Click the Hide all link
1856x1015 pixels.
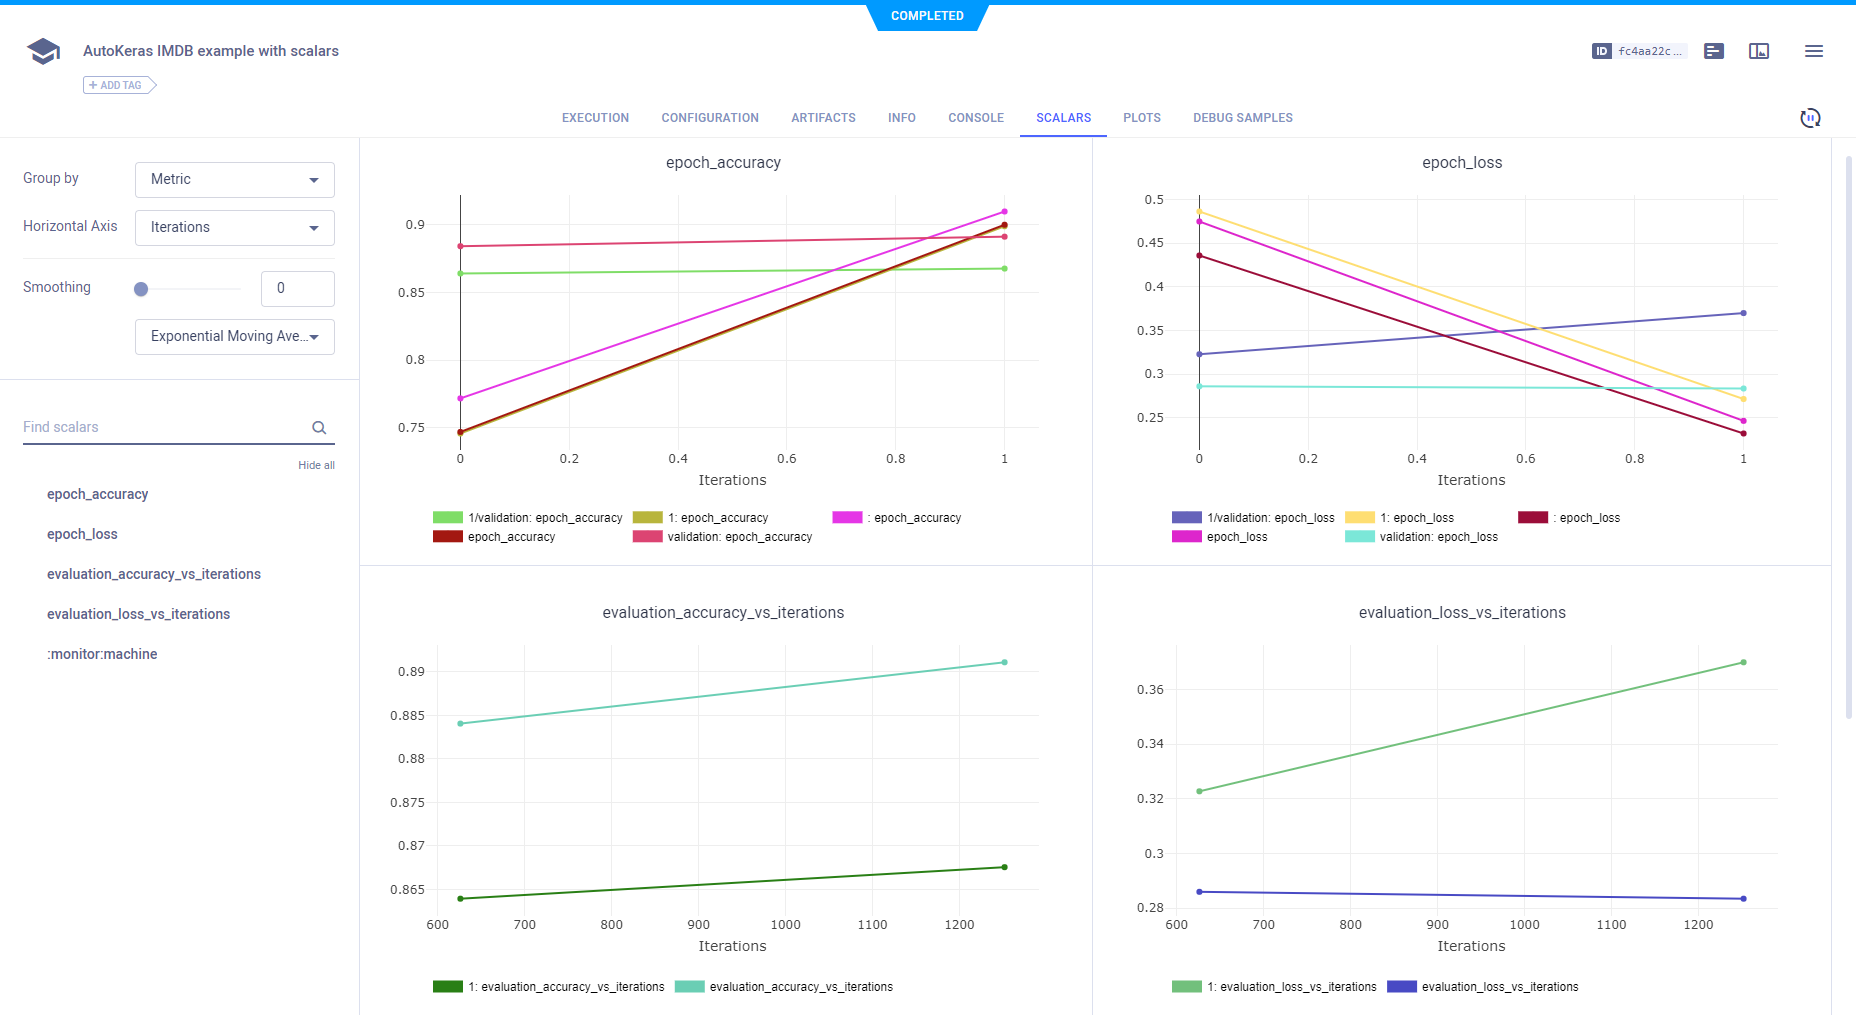316,465
